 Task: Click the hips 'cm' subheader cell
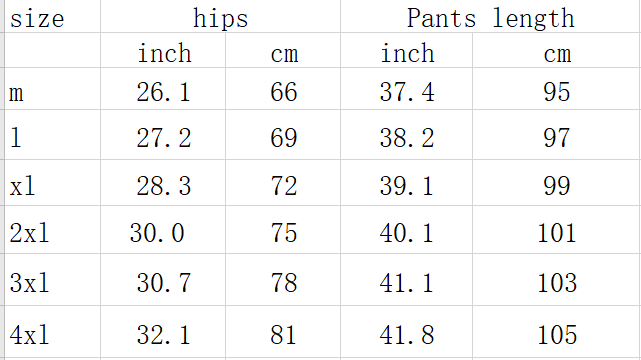click(x=283, y=50)
